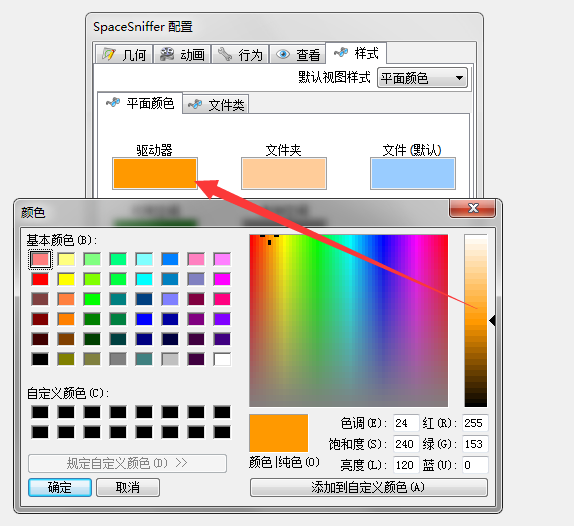The height and width of the screenshot is (526, 574).
Task: Click the 样式 tab style icon
Action: click(x=341, y=53)
